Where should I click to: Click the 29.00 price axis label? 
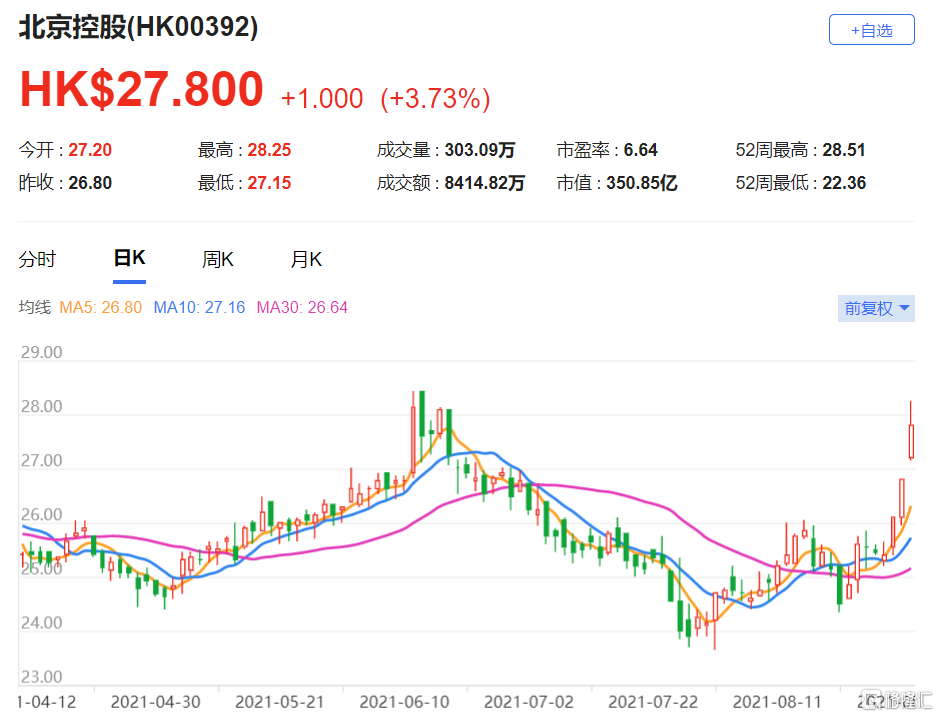coord(41,352)
